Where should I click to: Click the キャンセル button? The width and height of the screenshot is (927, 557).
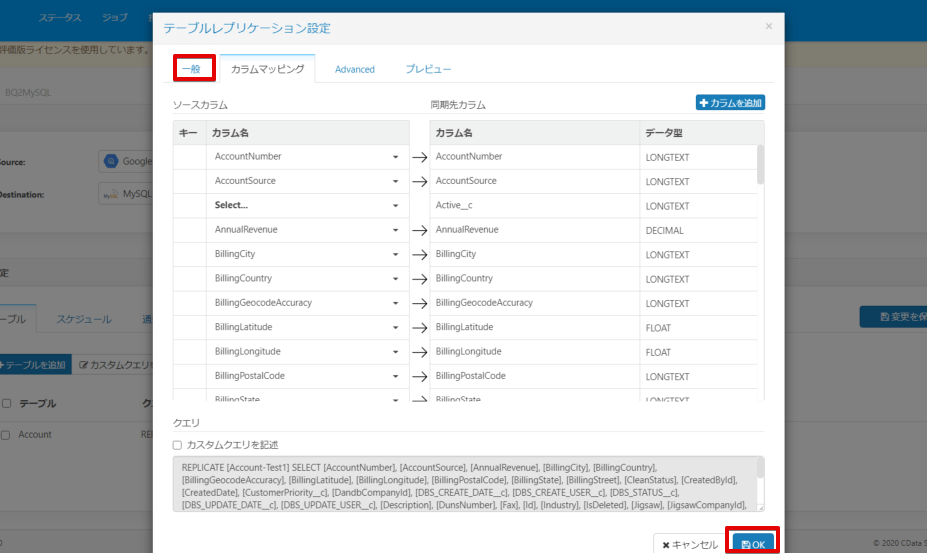coord(689,544)
